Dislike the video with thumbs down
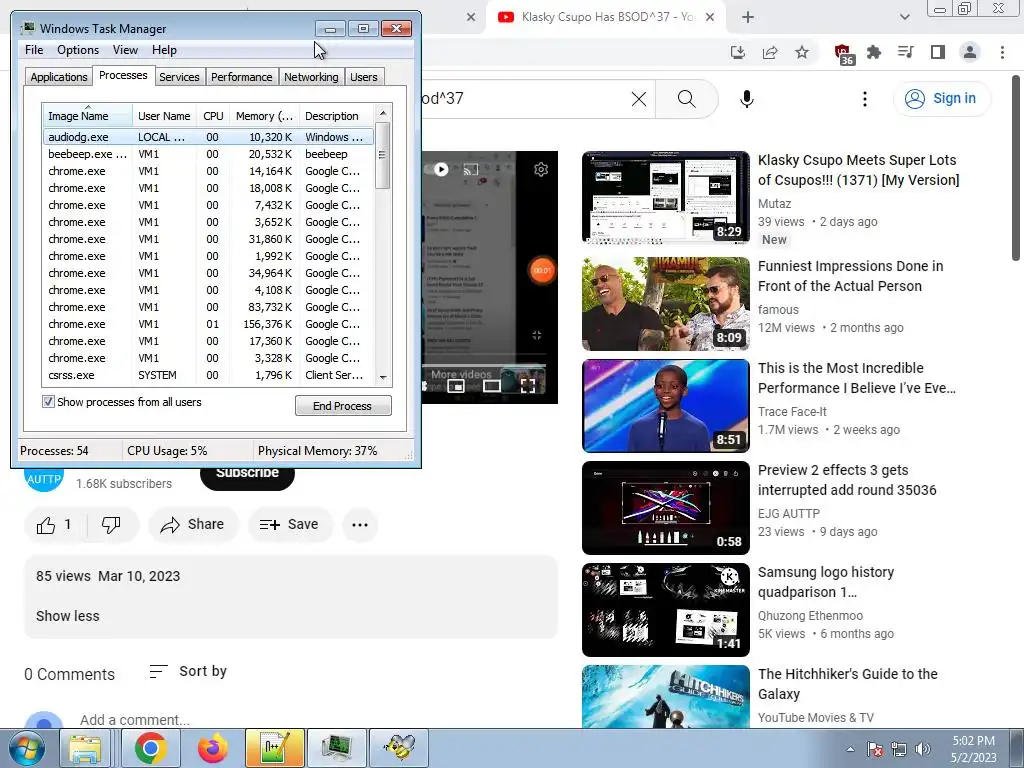Screen dimensions: 1024x768 coord(111,524)
